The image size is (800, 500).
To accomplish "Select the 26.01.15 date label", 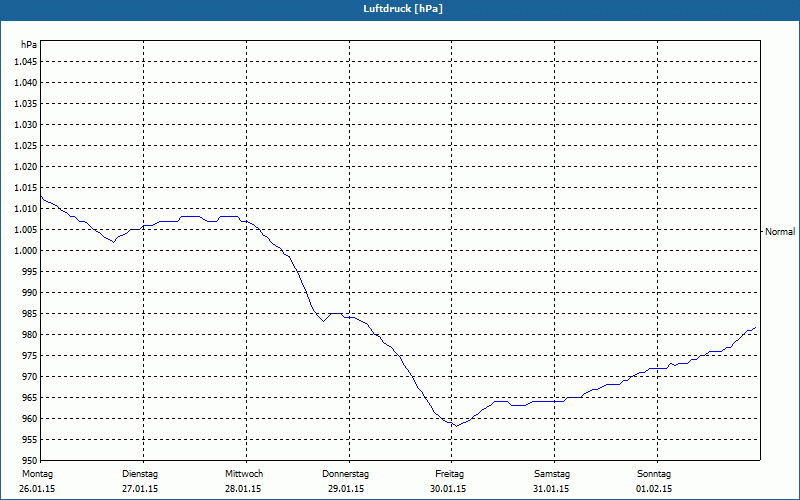I will (x=37, y=489).
